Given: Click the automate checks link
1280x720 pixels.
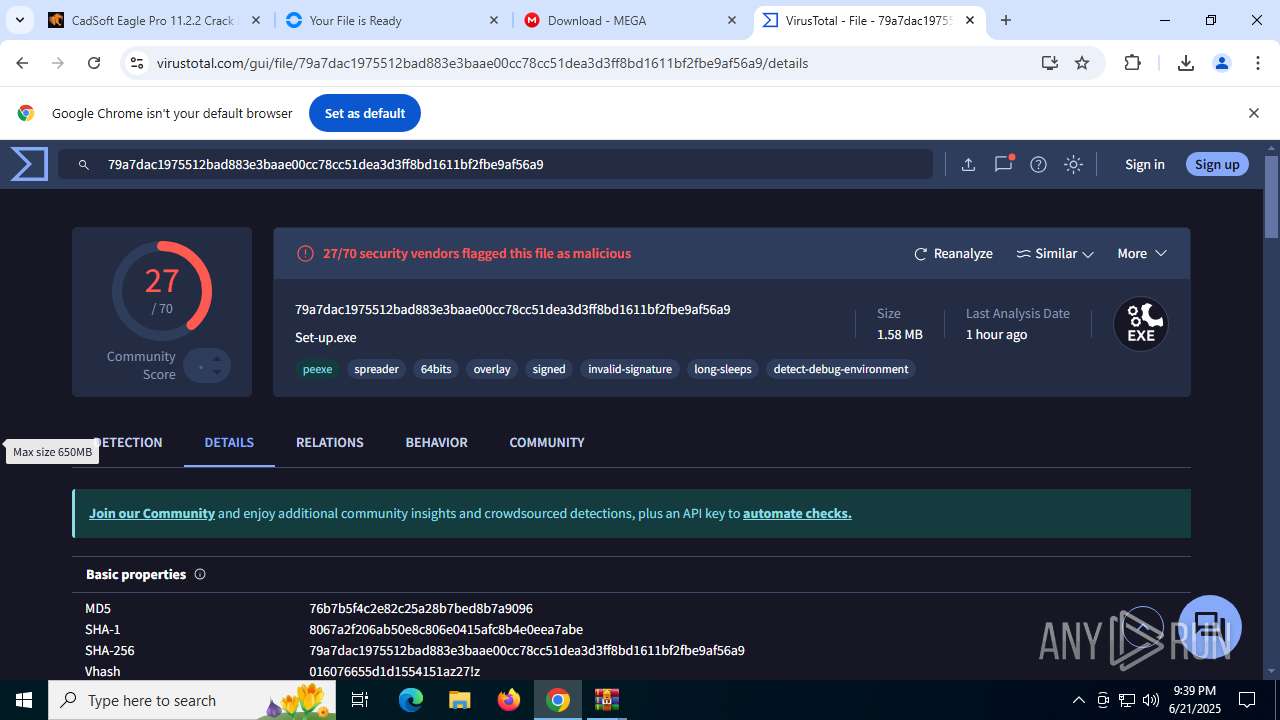Looking at the screenshot, I should tap(797, 513).
